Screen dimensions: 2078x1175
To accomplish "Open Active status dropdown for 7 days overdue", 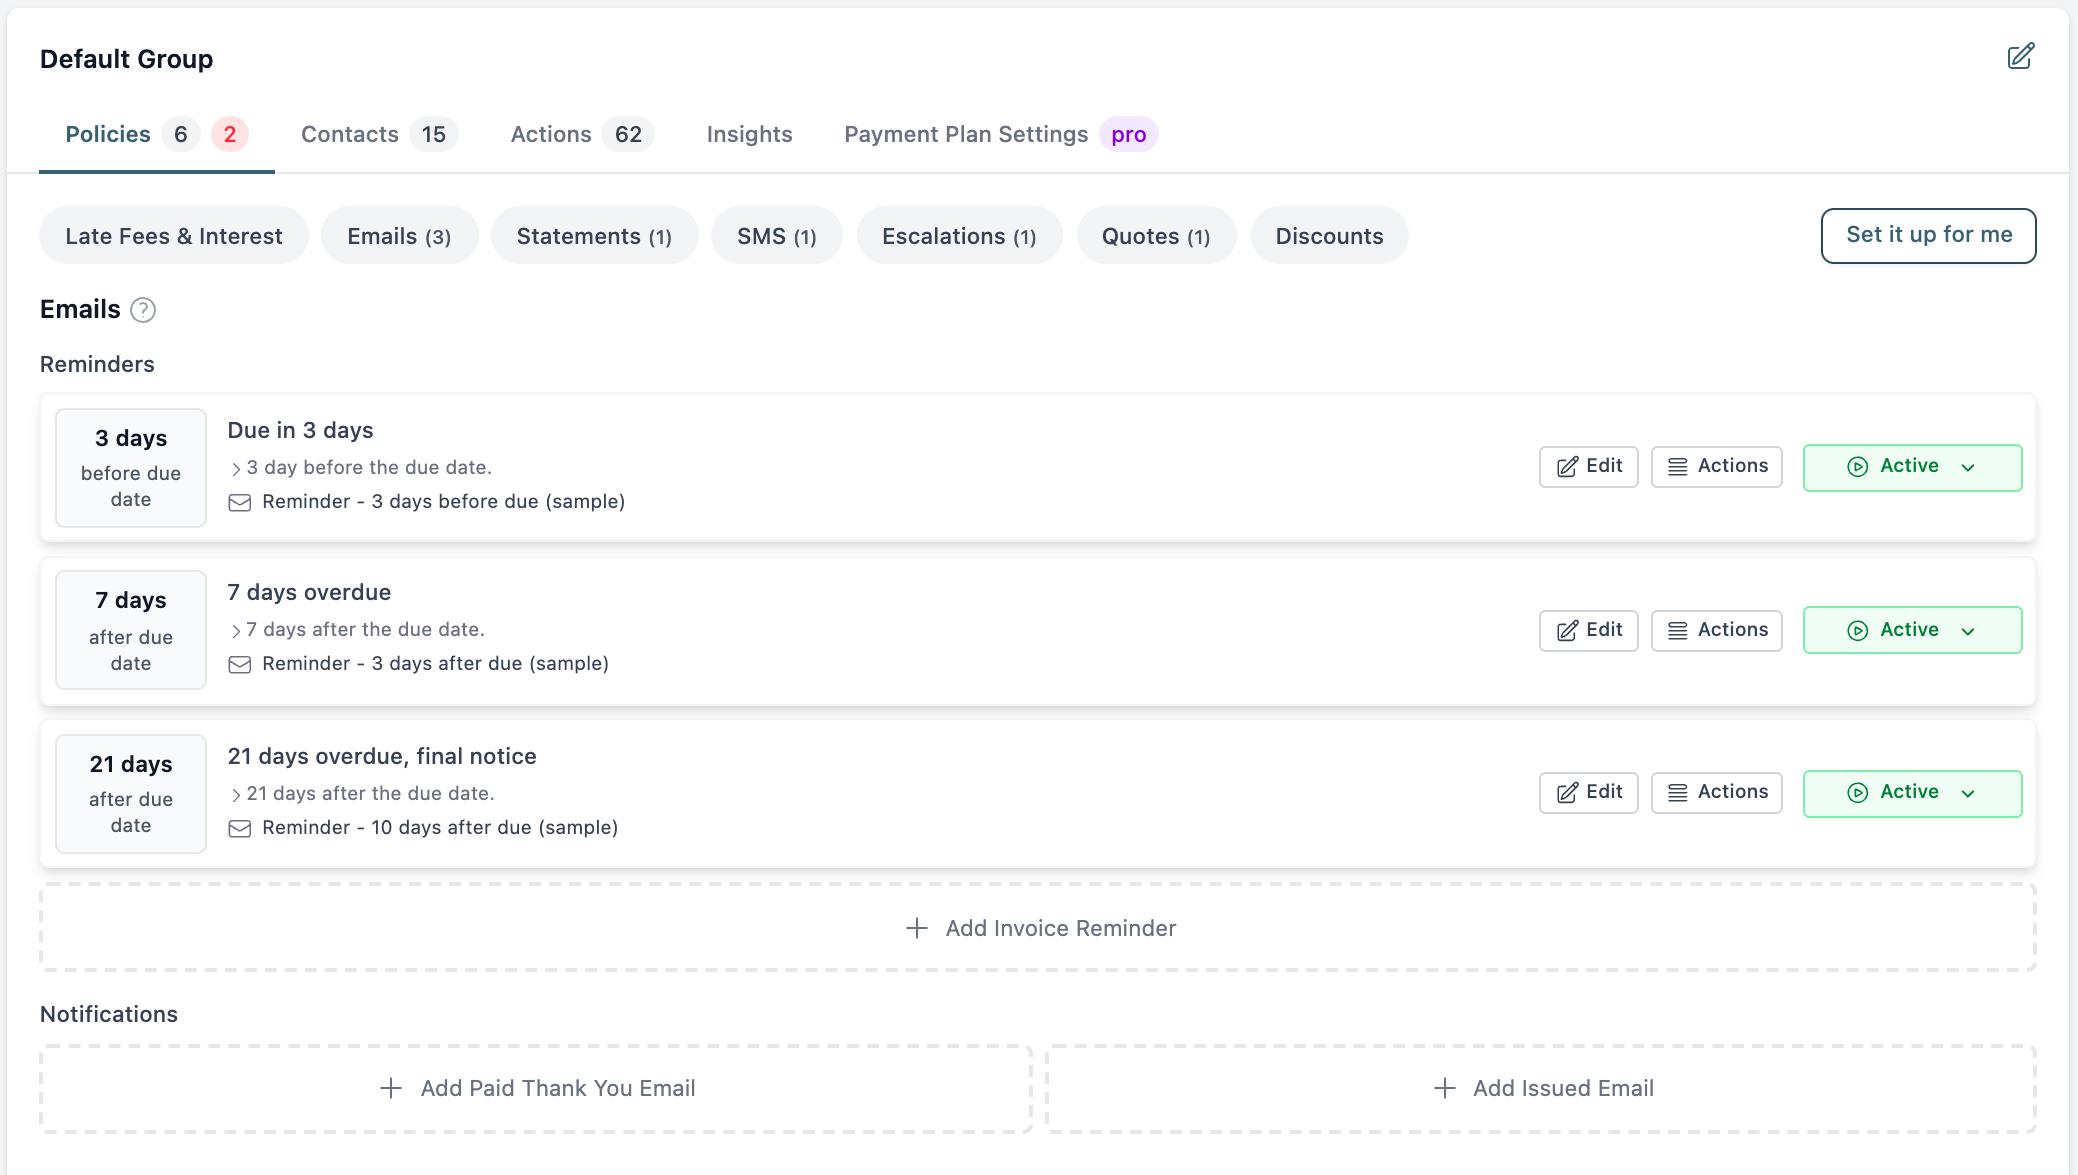I will tap(1912, 630).
